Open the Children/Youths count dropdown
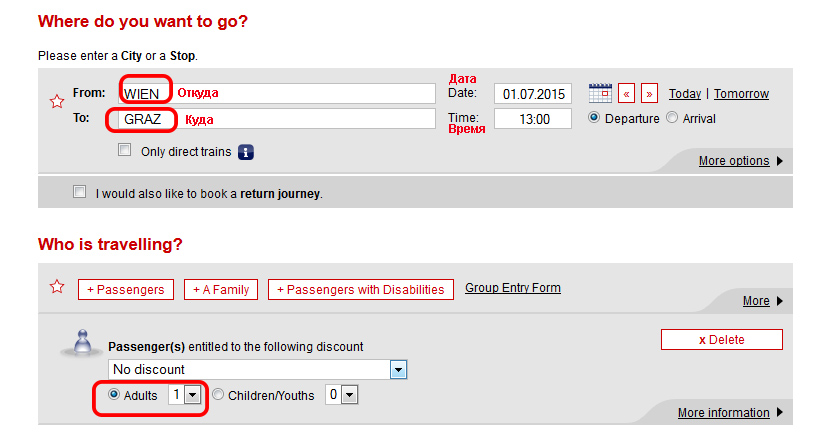Screen dimensions: 834x435 pos(341,395)
